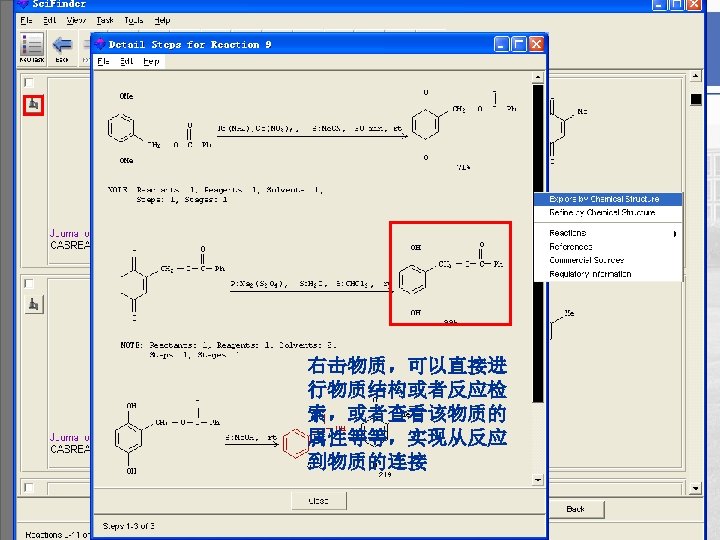Tick the checkbox for the first reaction
Viewport: 720px width, 540px height.
click(x=29, y=83)
